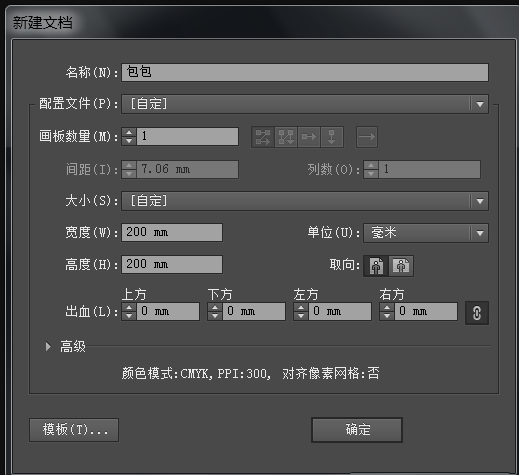Increase 下方 bleed value
519x475 pixels.
click(x=215, y=307)
